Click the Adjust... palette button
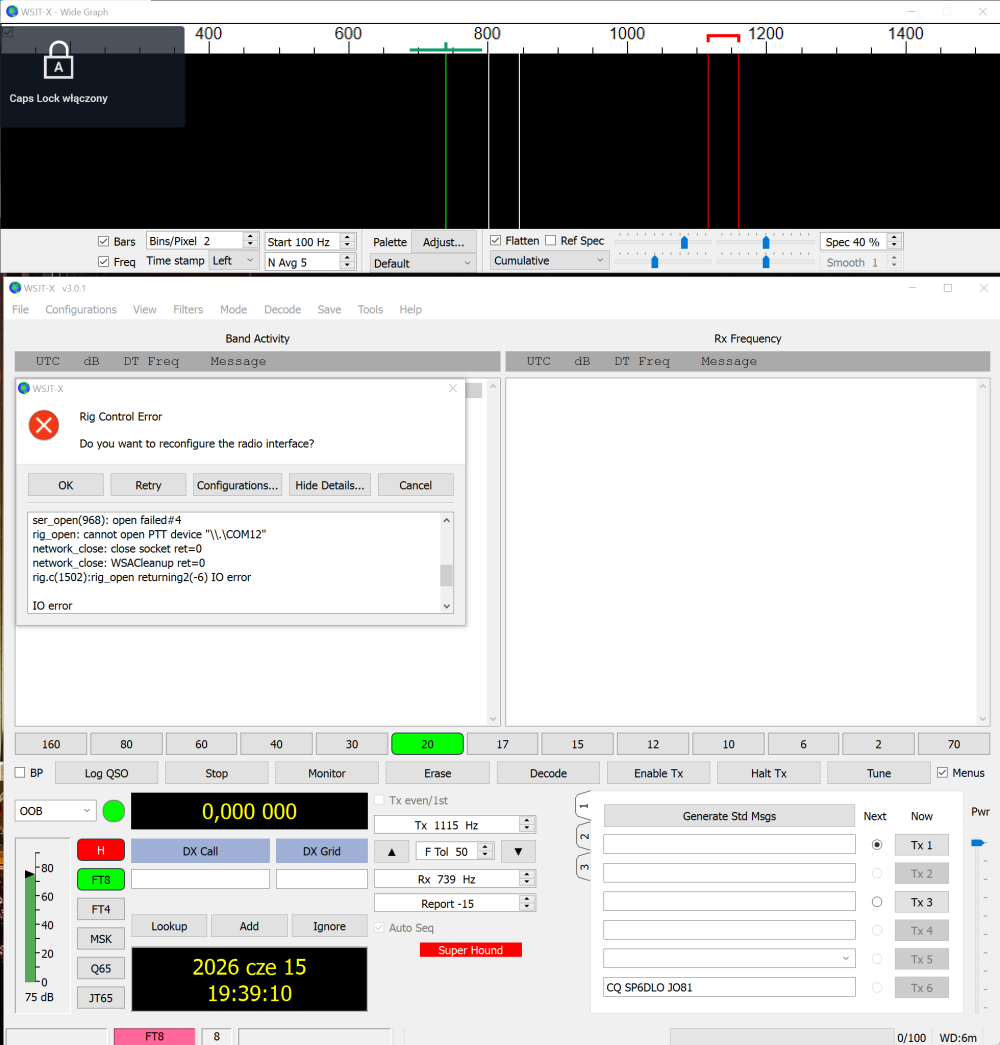Viewport: 1000px width, 1045px height. coord(443,242)
